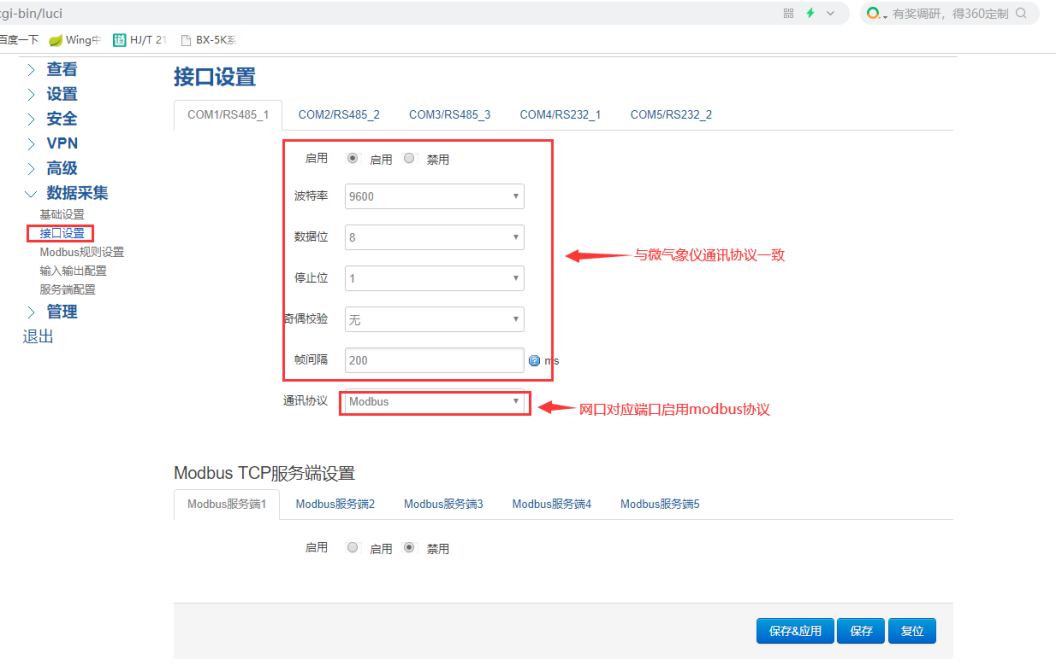The height and width of the screenshot is (671, 1056).
Task: Open the 奇偶校验 dropdown
Action: pyautogui.click(x=434, y=318)
